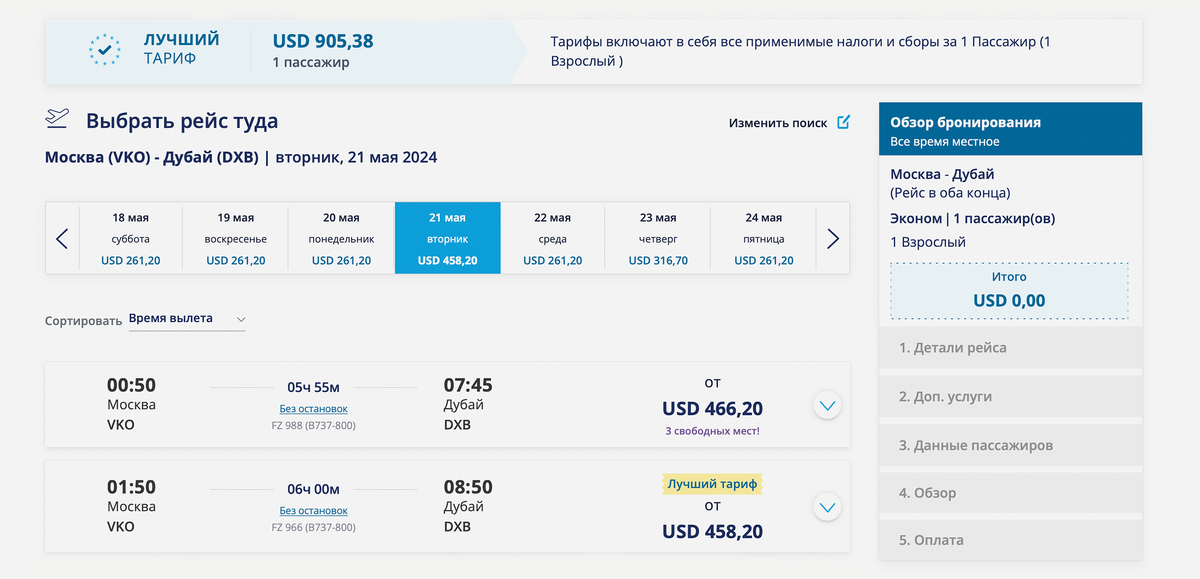The width and height of the screenshot is (1200, 579).
Task: Select the 23 May Thursday date tab
Action: coord(658,239)
